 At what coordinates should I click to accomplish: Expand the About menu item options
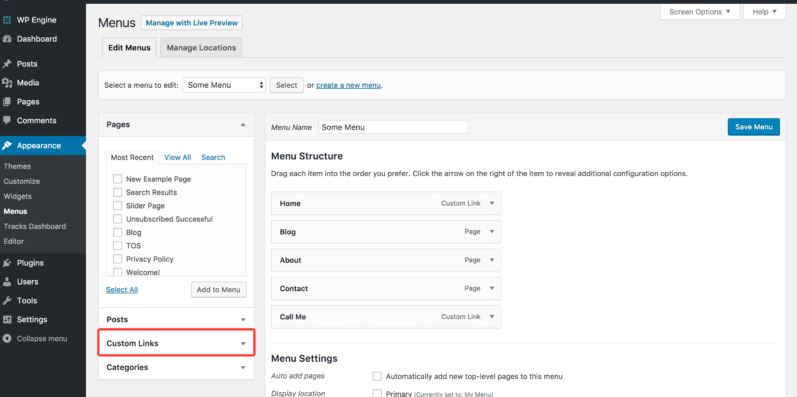(492, 260)
